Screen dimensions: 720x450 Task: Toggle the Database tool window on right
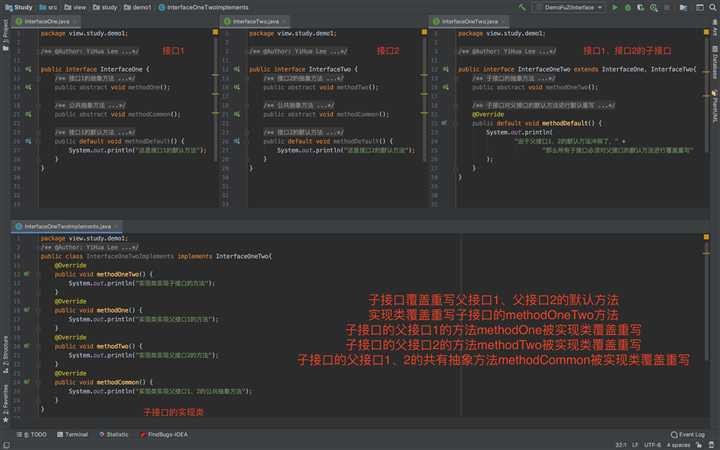point(715,62)
